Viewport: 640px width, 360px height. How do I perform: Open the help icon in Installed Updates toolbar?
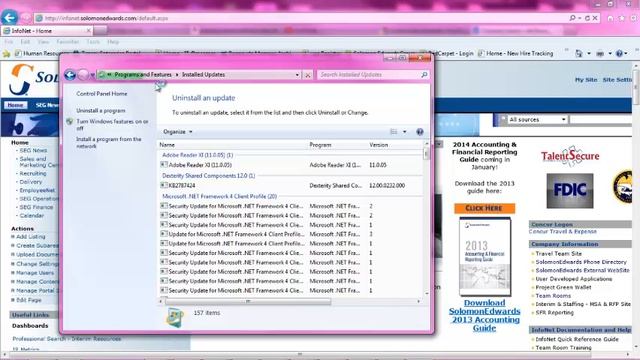coord(420,132)
